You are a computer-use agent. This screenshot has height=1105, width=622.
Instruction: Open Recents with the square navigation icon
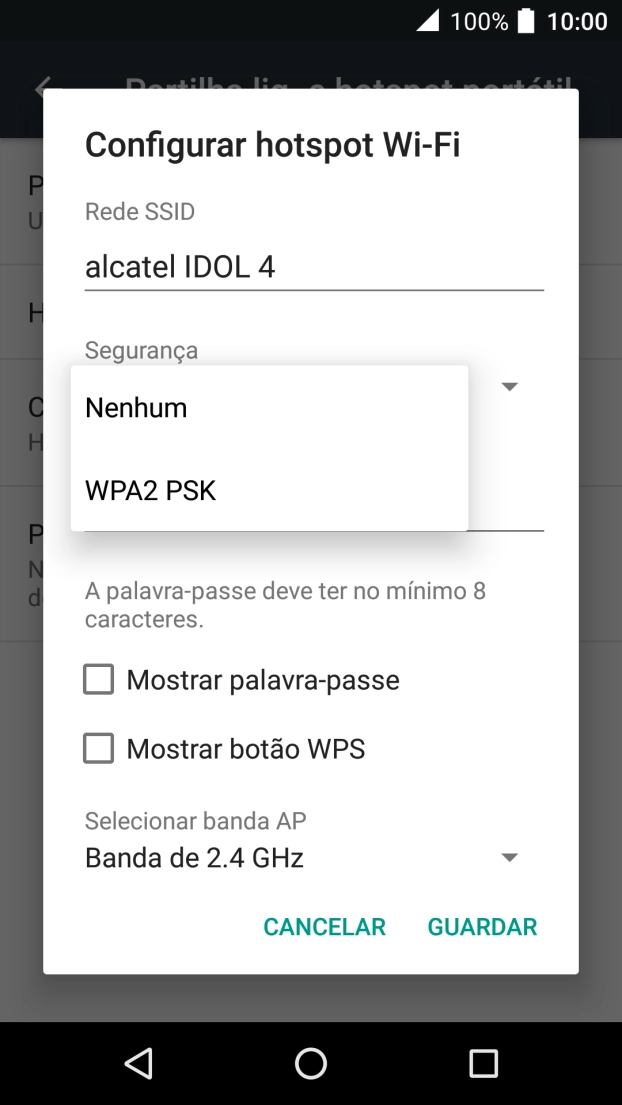pos(482,1063)
